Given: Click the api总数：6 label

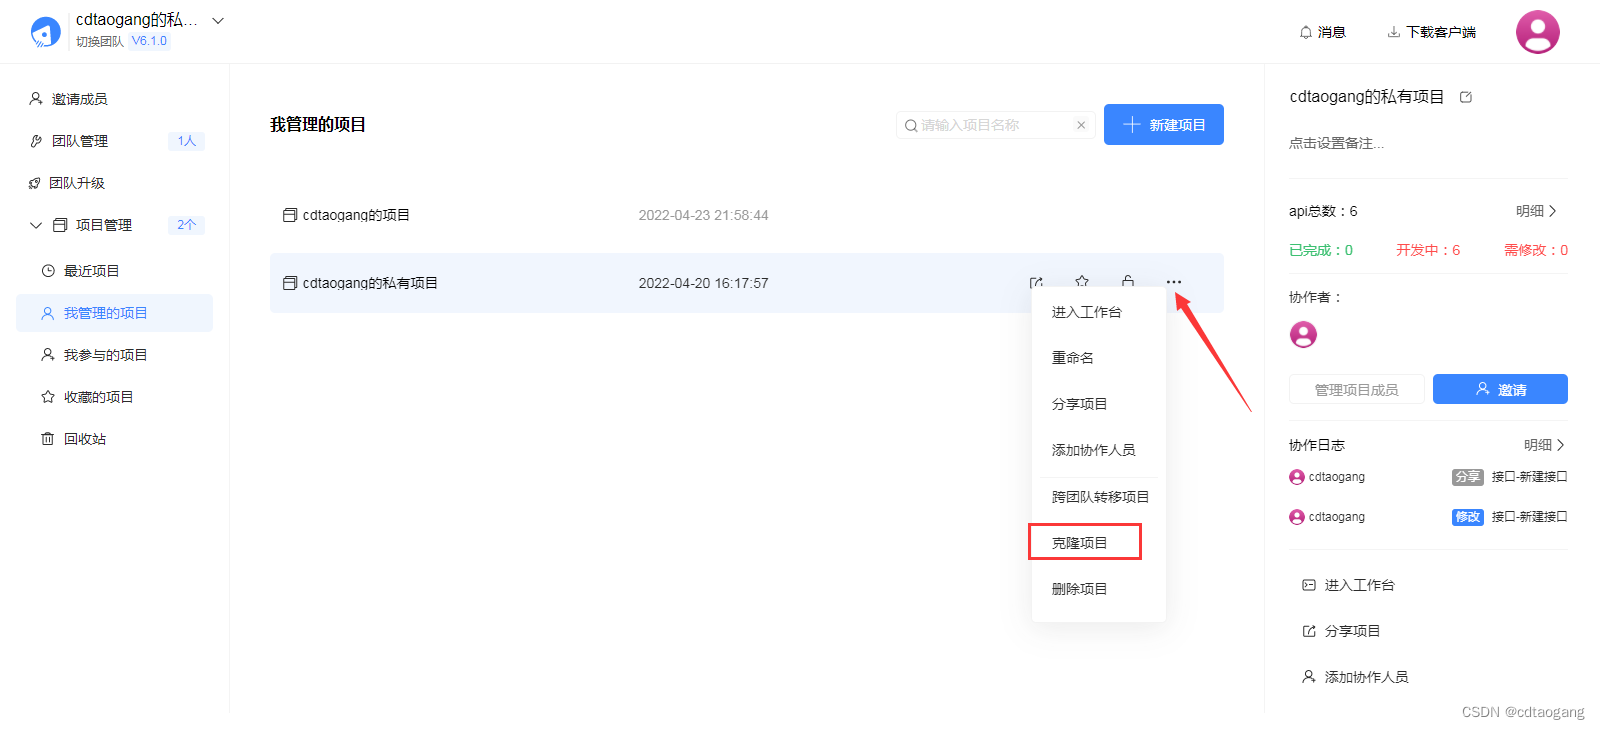Looking at the screenshot, I should (1323, 211).
